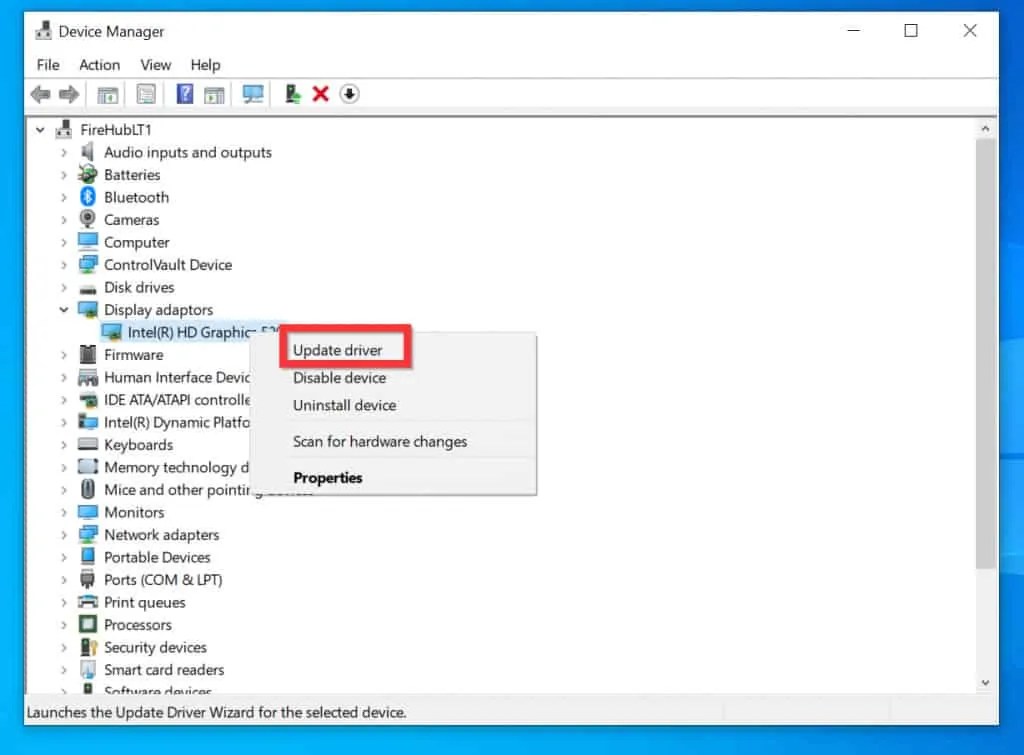
Task: Open the View menu
Action: click(x=155, y=65)
